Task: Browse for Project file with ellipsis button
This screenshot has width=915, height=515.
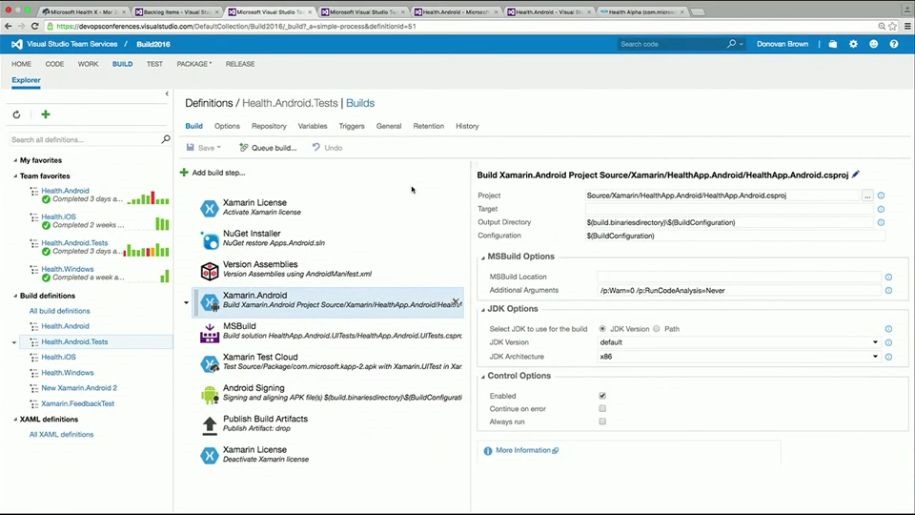Action: tap(867, 196)
